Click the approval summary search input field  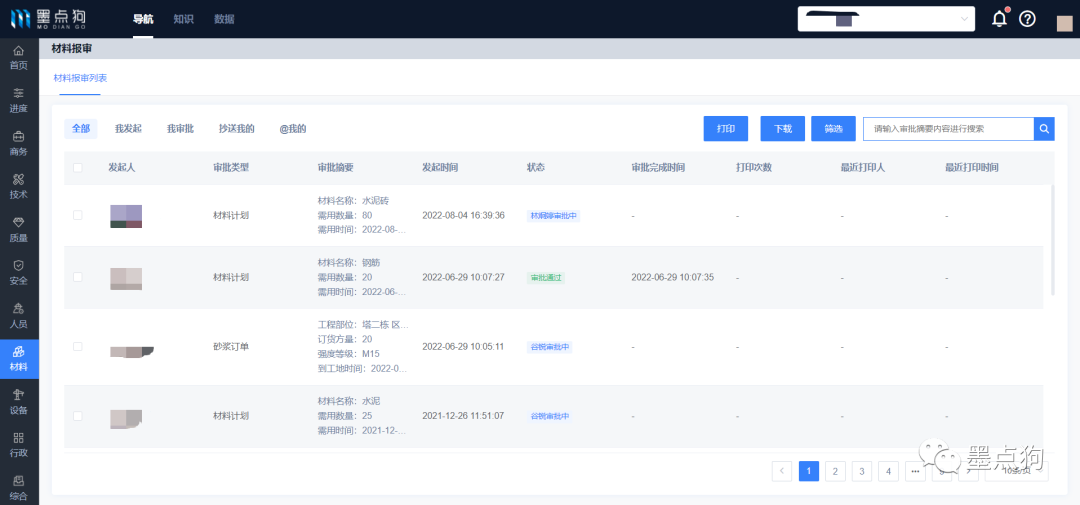[947, 128]
